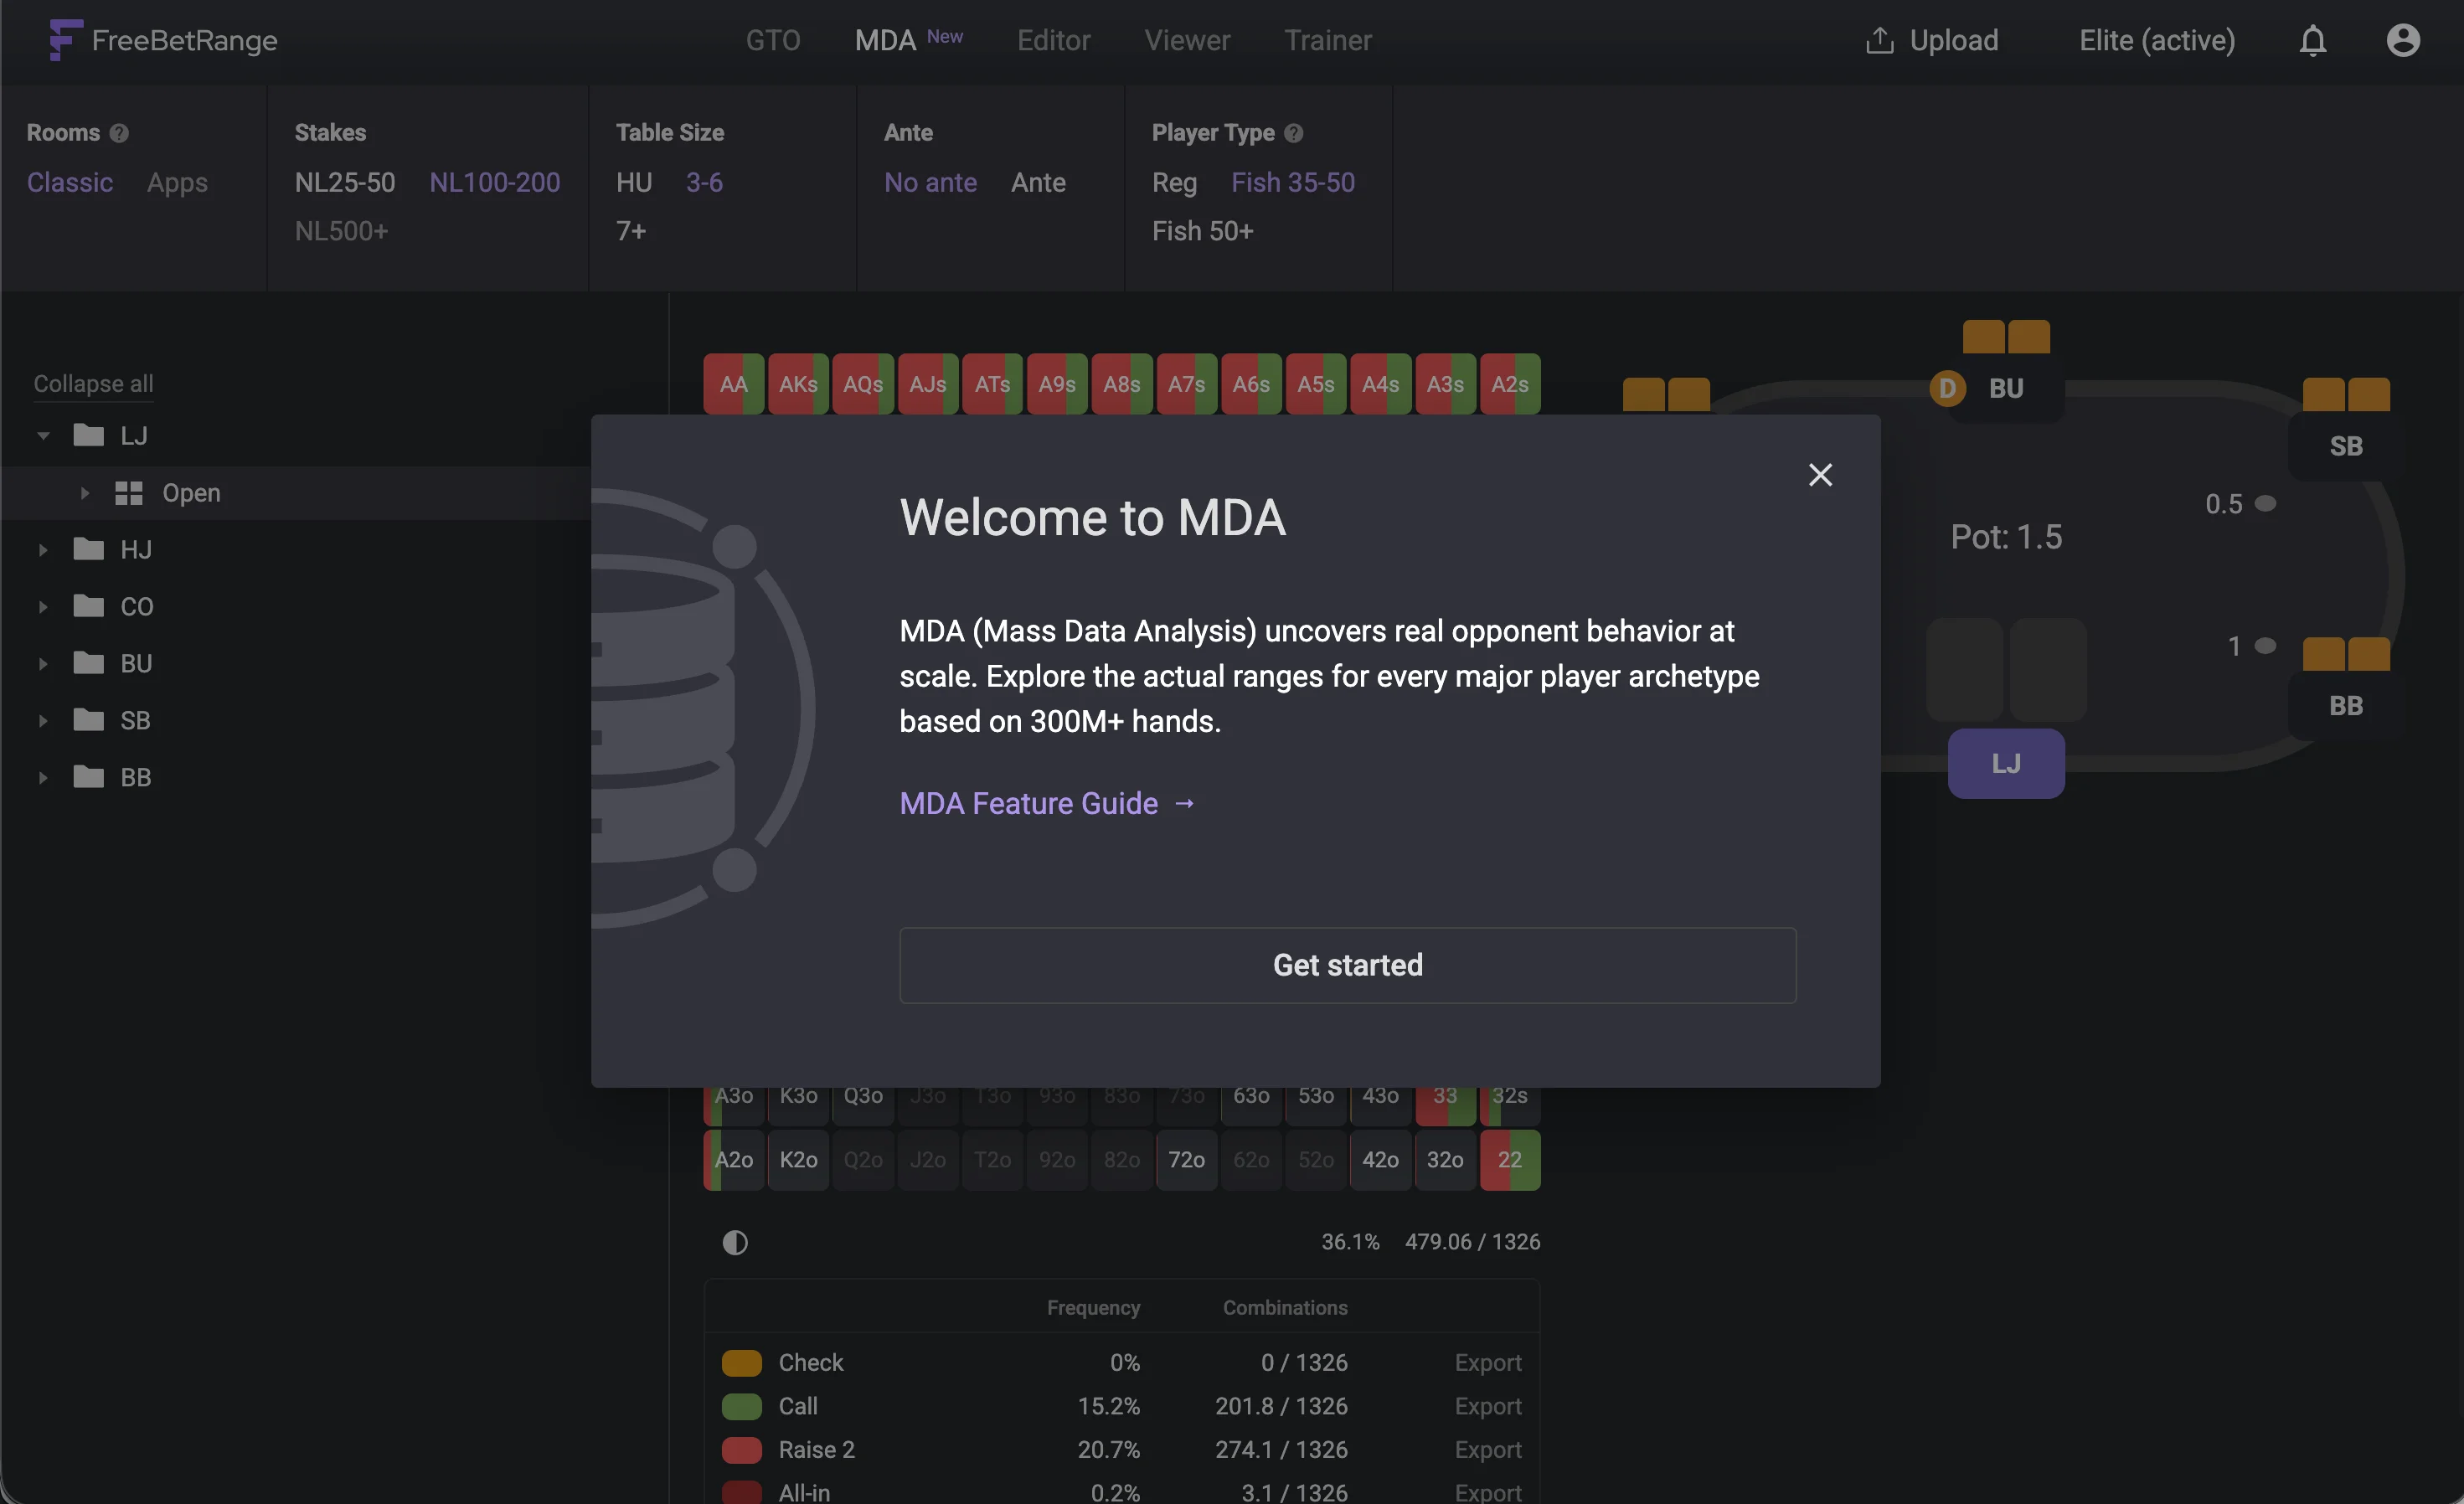Viewport: 2464px width, 1504px height.
Task: Select the AA cell in the range grid
Action: 733,384
